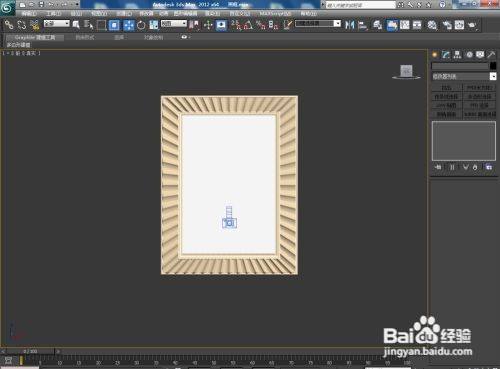
Task: Open the Curve Editor icon
Action: pyautogui.click(x=405, y=25)
